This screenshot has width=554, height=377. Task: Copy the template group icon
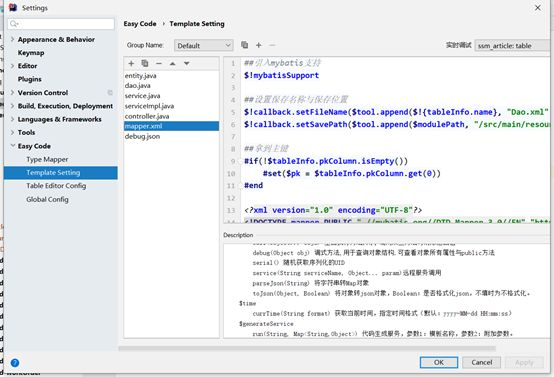(x=244, y=45)
